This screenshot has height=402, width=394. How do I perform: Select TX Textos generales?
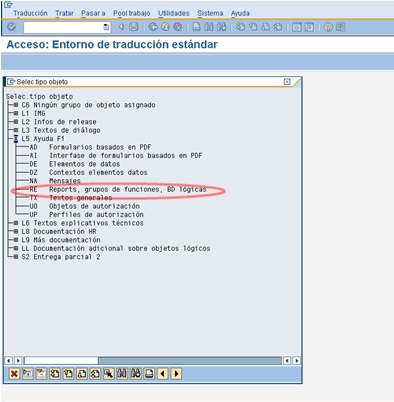pos(71,198)
